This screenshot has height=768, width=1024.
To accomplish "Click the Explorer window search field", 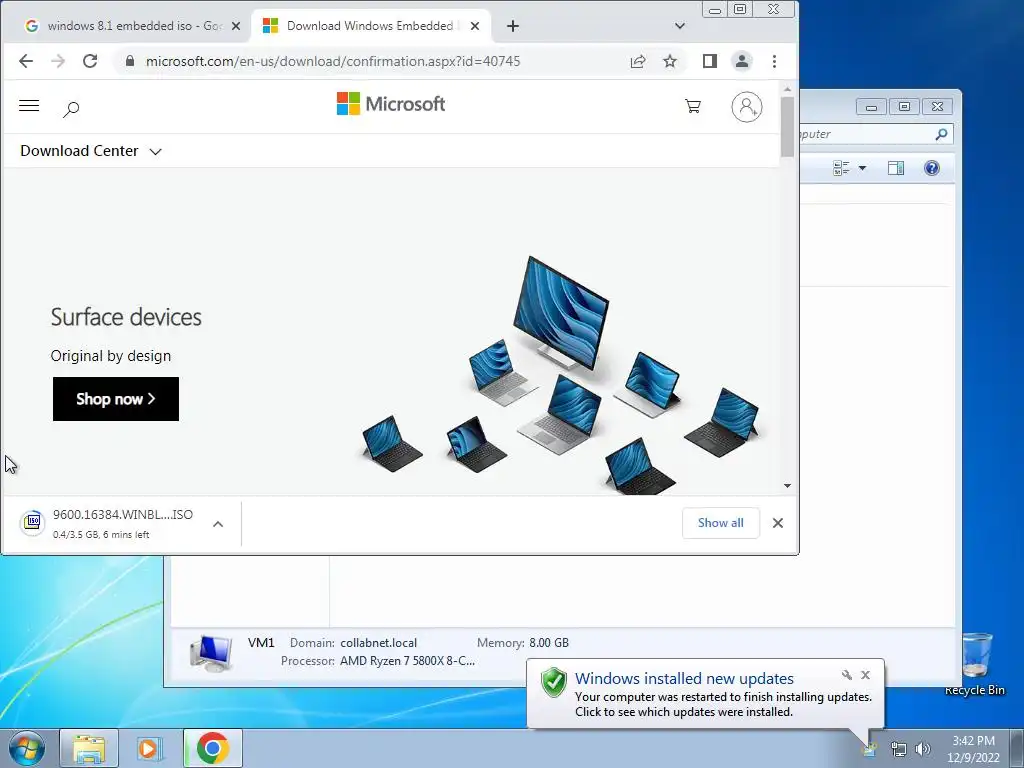I will coord(875,134).
